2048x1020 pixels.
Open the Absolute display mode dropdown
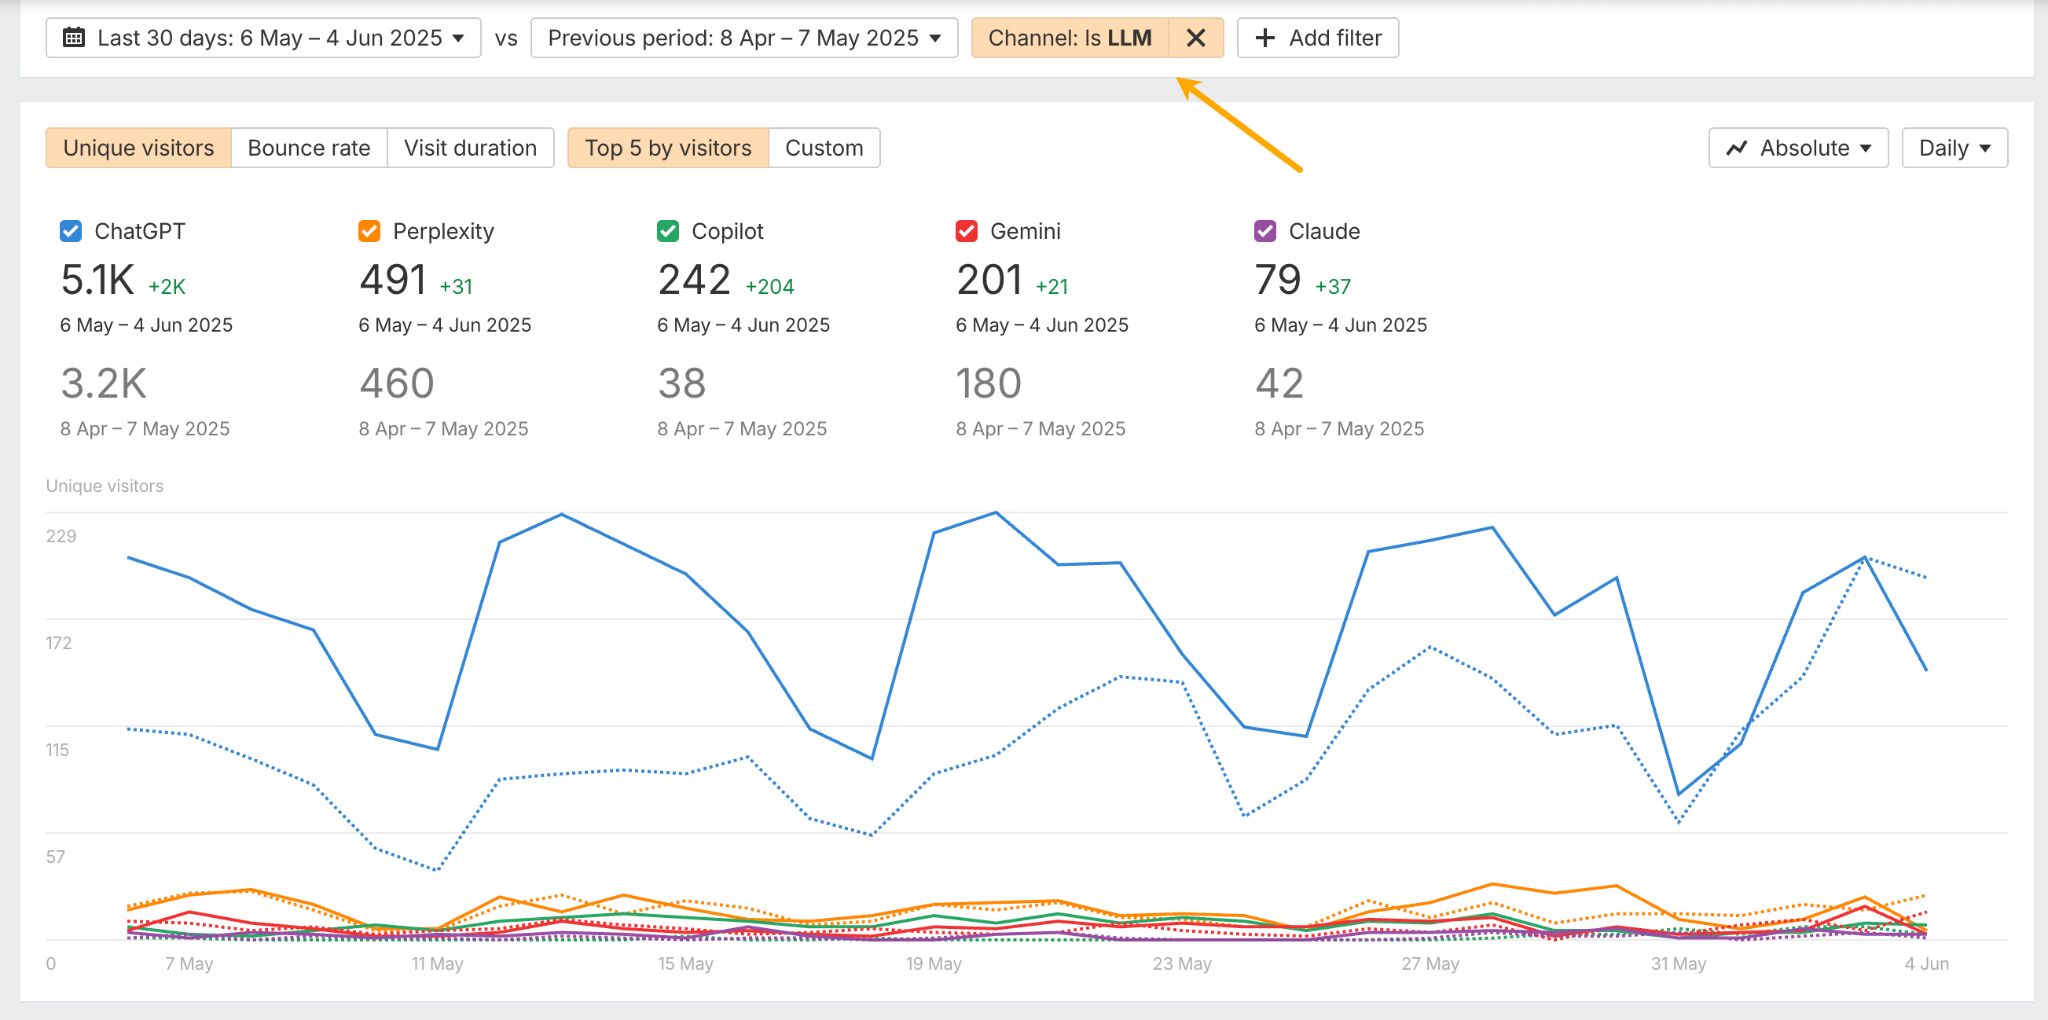point(1798,147)
